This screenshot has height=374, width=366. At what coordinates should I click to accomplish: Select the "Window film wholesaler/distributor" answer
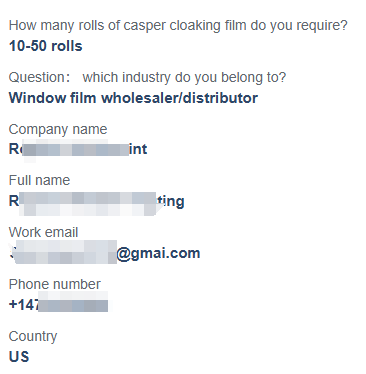point(133,98)
